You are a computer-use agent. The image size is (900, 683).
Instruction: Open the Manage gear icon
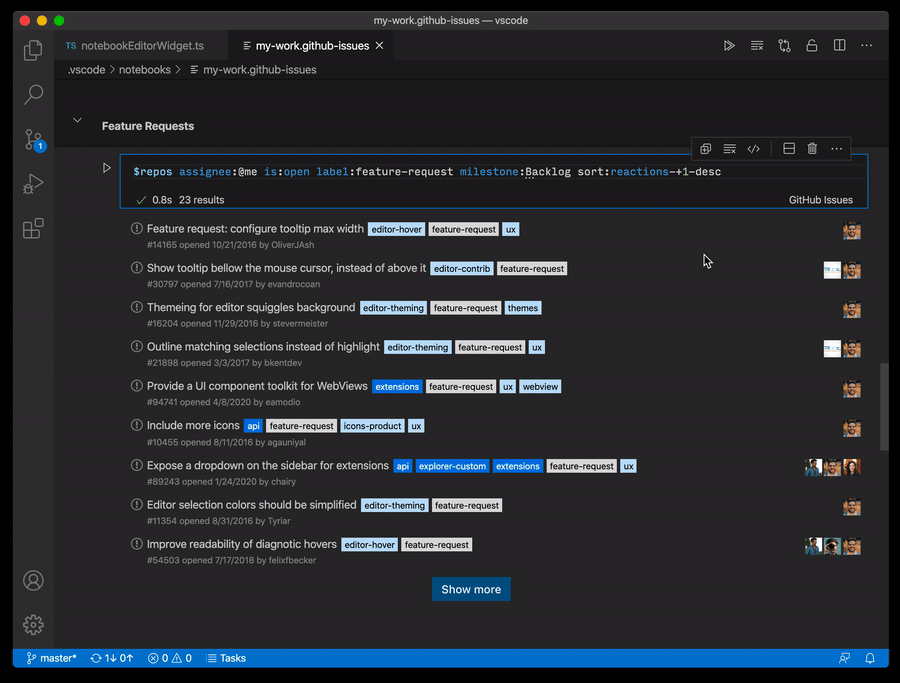[33, 624]
